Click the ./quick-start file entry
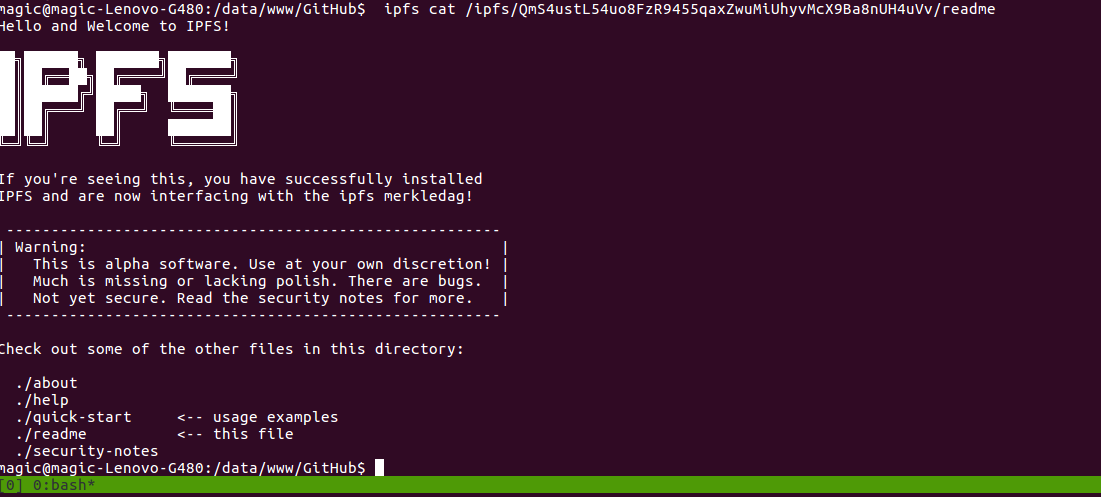 point(73,417)
